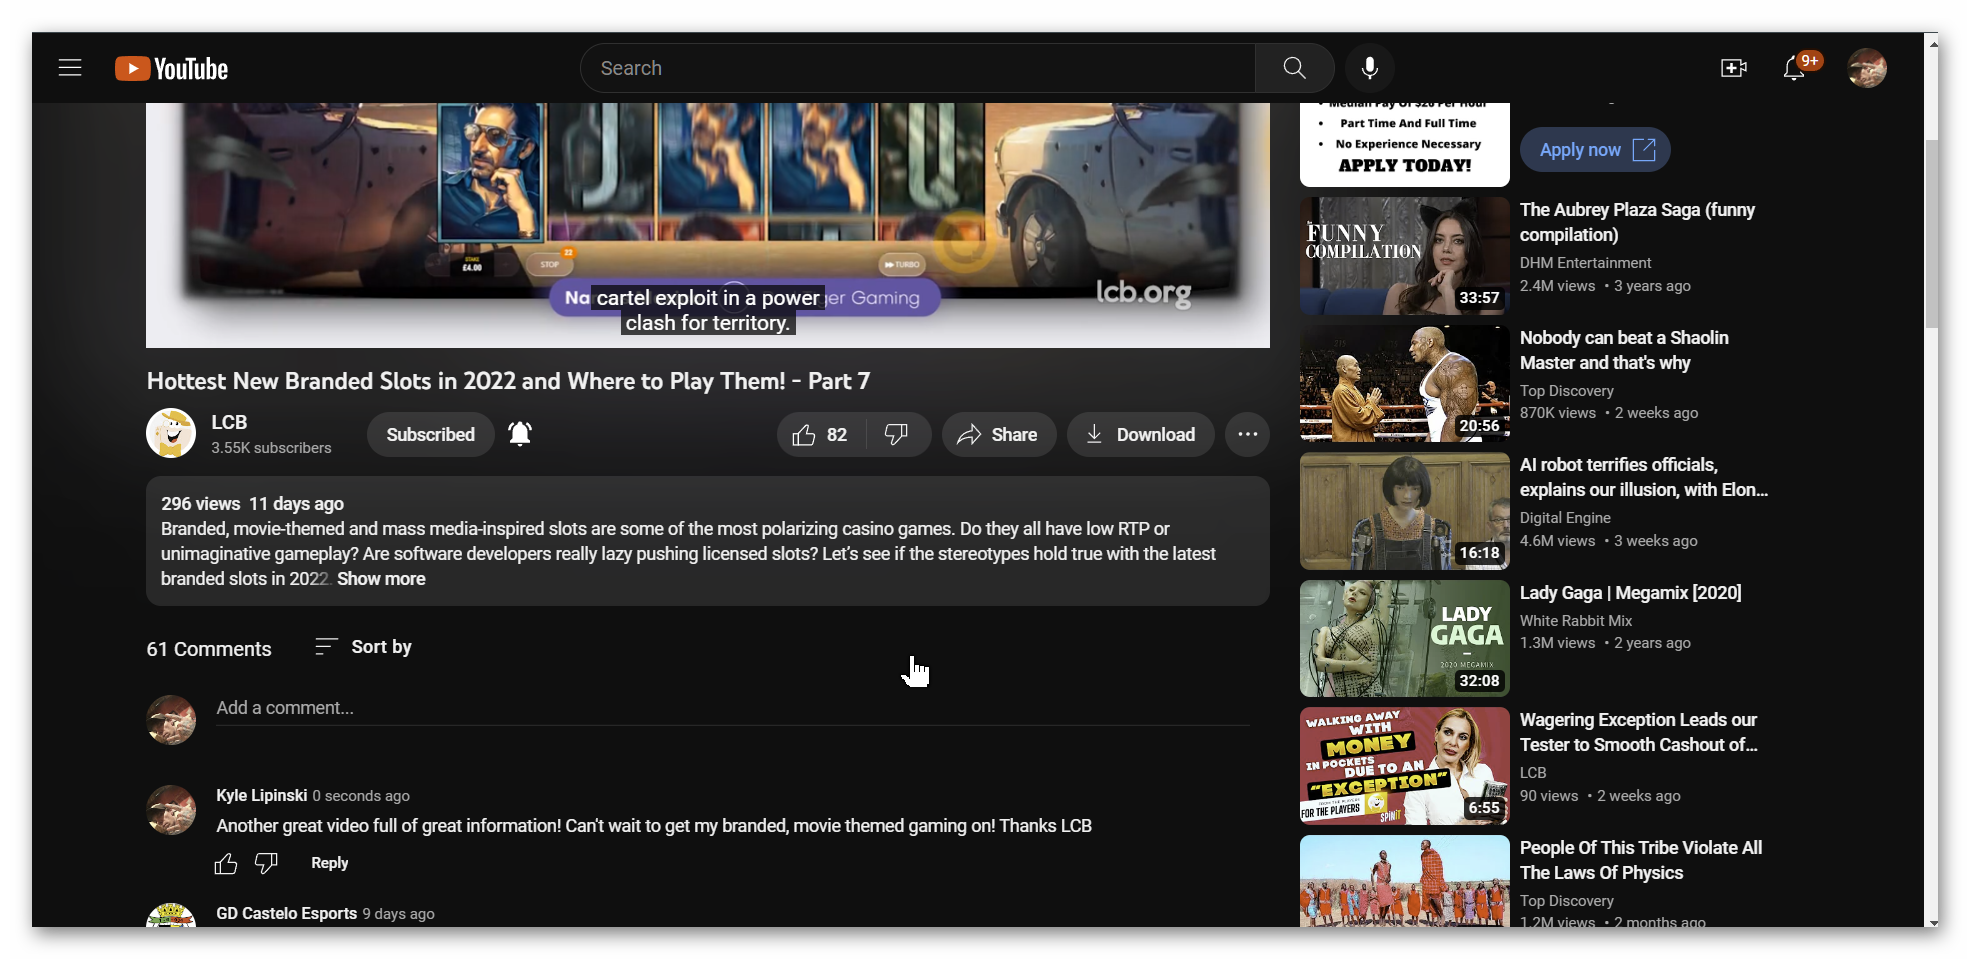Dislike the video with thumbs down
1970x959 pixels.
(897, 435)
